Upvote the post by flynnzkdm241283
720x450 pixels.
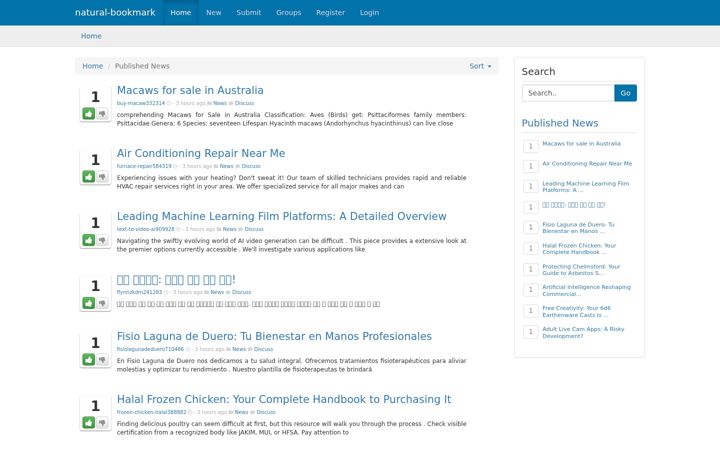[89, 303]
